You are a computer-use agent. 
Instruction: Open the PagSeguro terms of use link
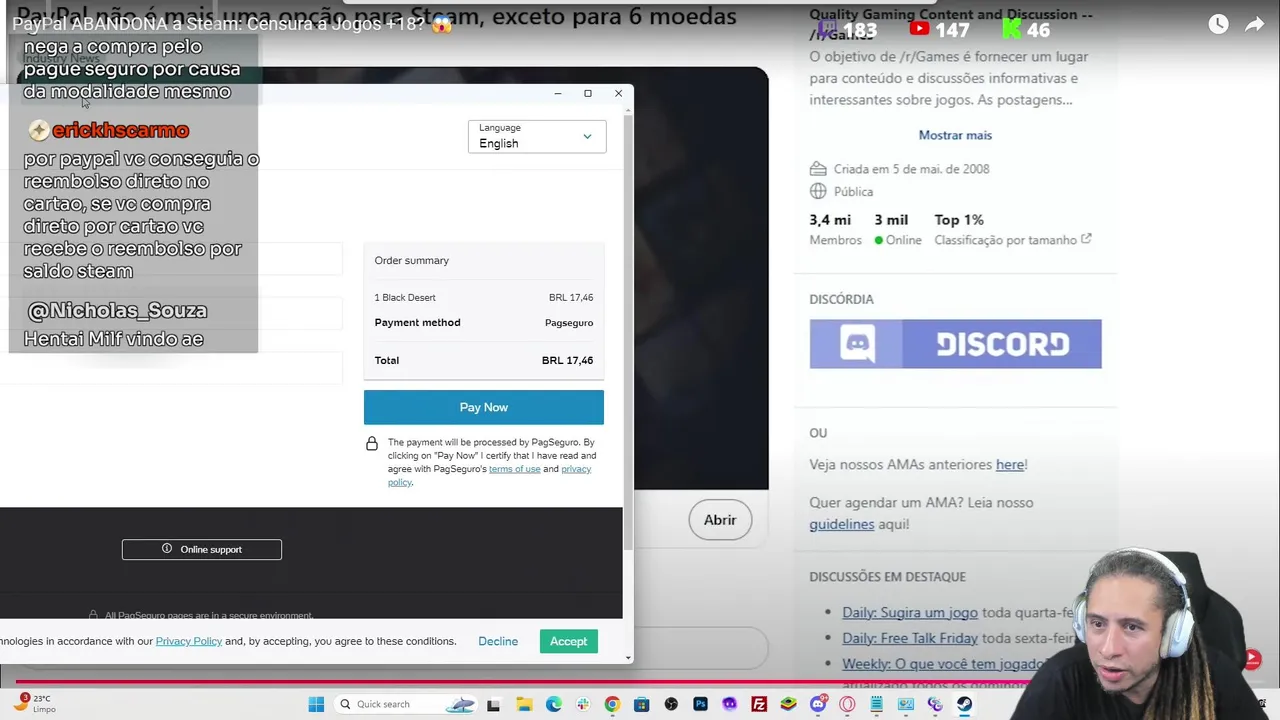point(514,469)
